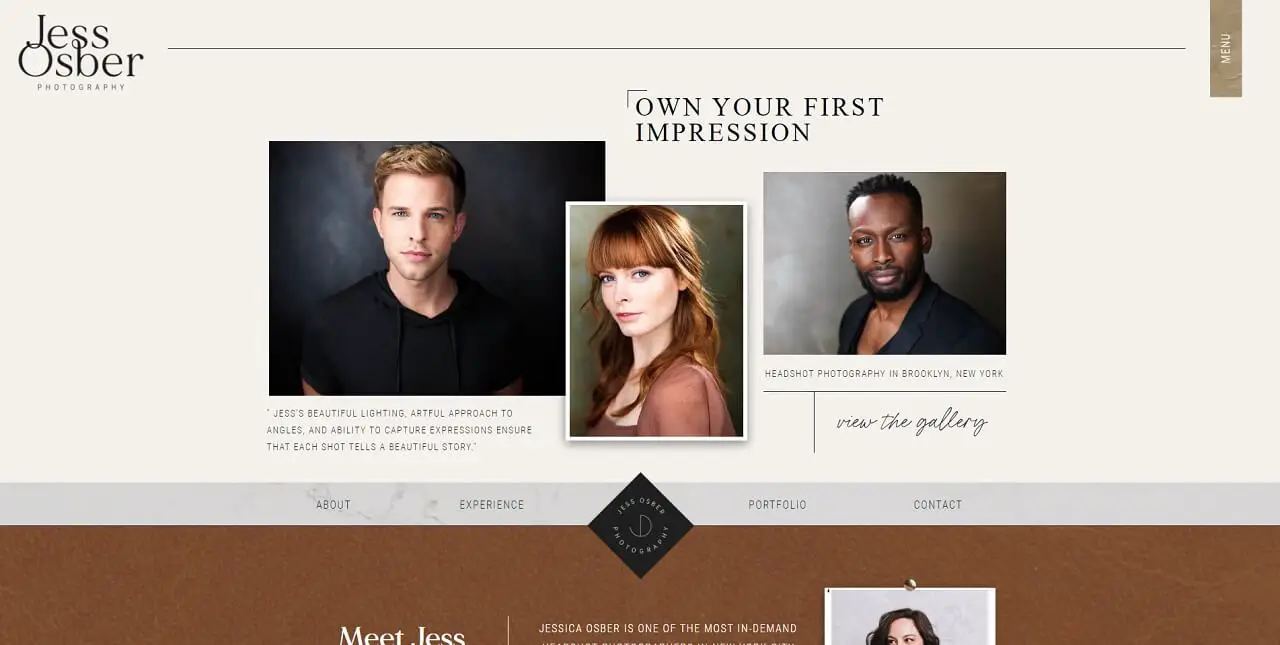Click the Jess Osber Photography logo
This screenshot has height=645, width=1280.
pos(81,52)
